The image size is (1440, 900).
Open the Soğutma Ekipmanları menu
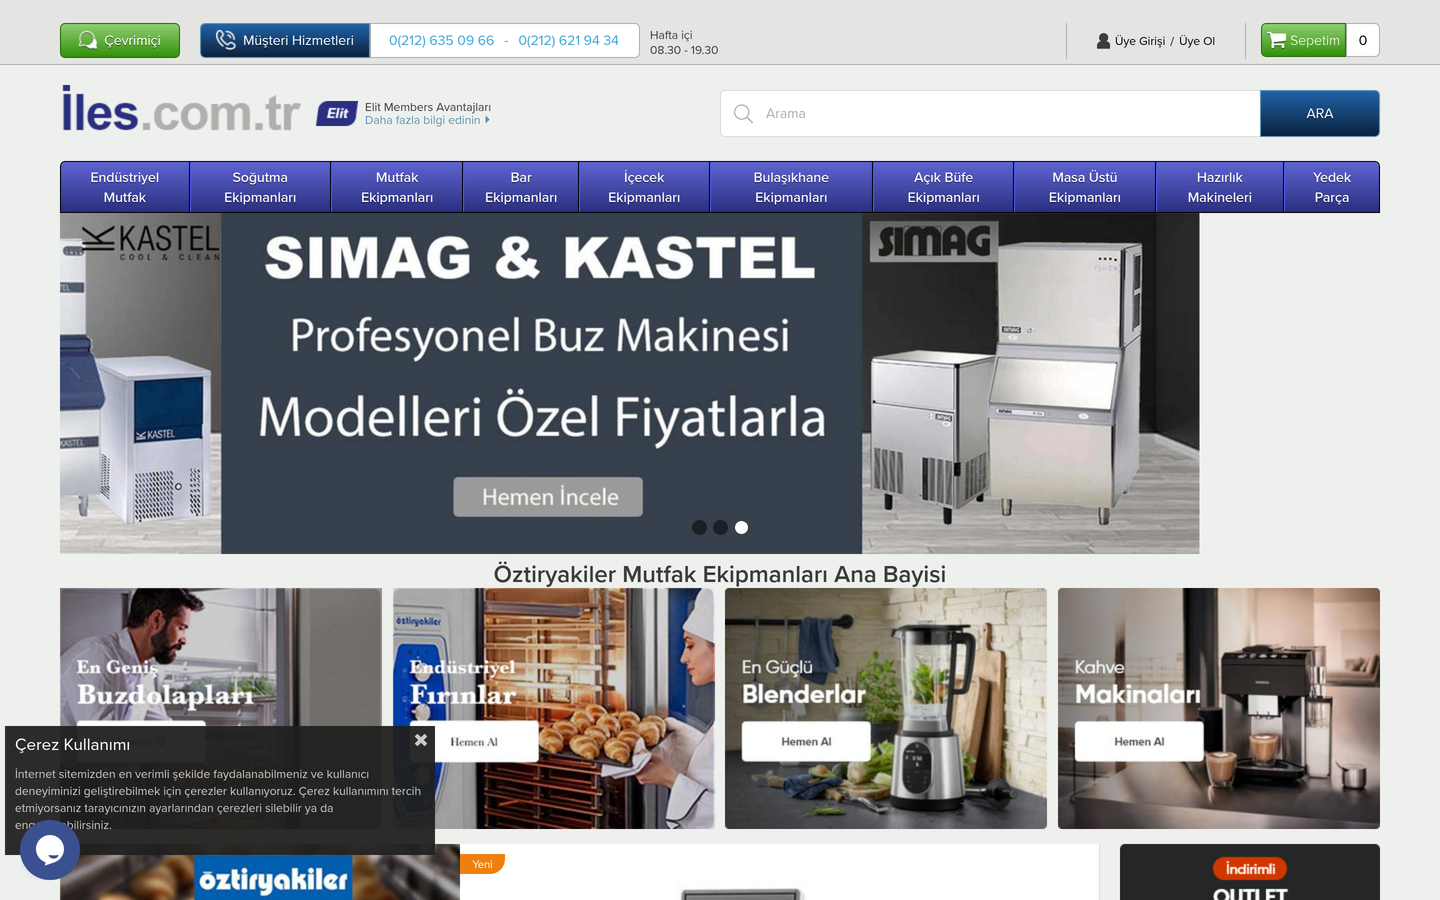(x=260, y=187)
